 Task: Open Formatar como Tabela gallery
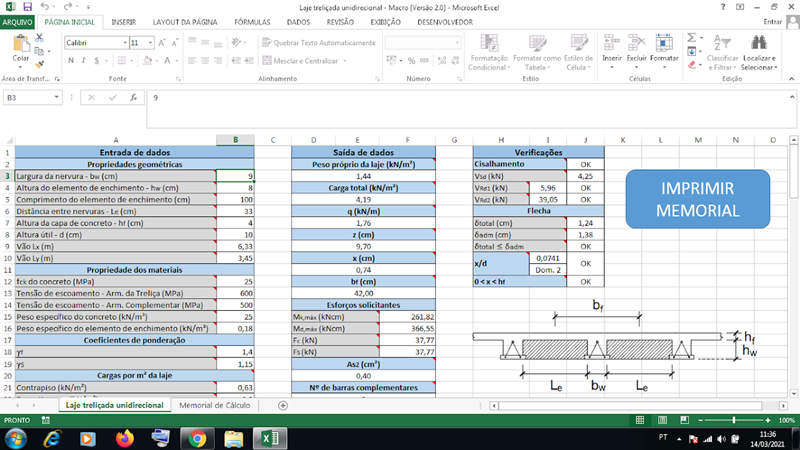[537, 53]
